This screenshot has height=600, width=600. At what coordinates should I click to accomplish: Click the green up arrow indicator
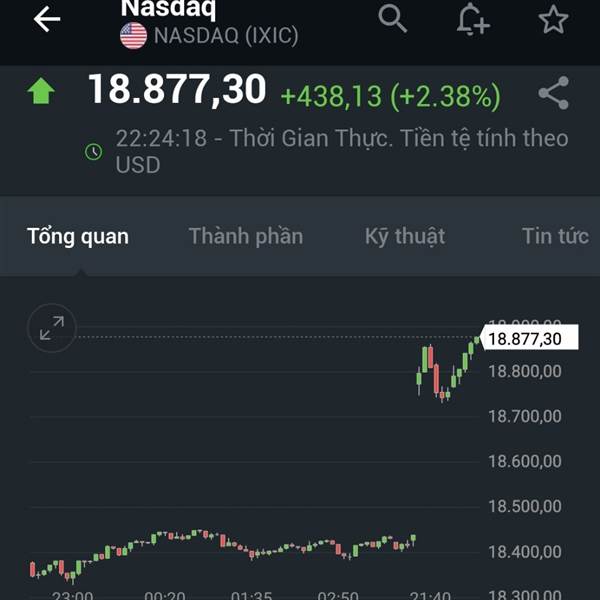point(41,91)
